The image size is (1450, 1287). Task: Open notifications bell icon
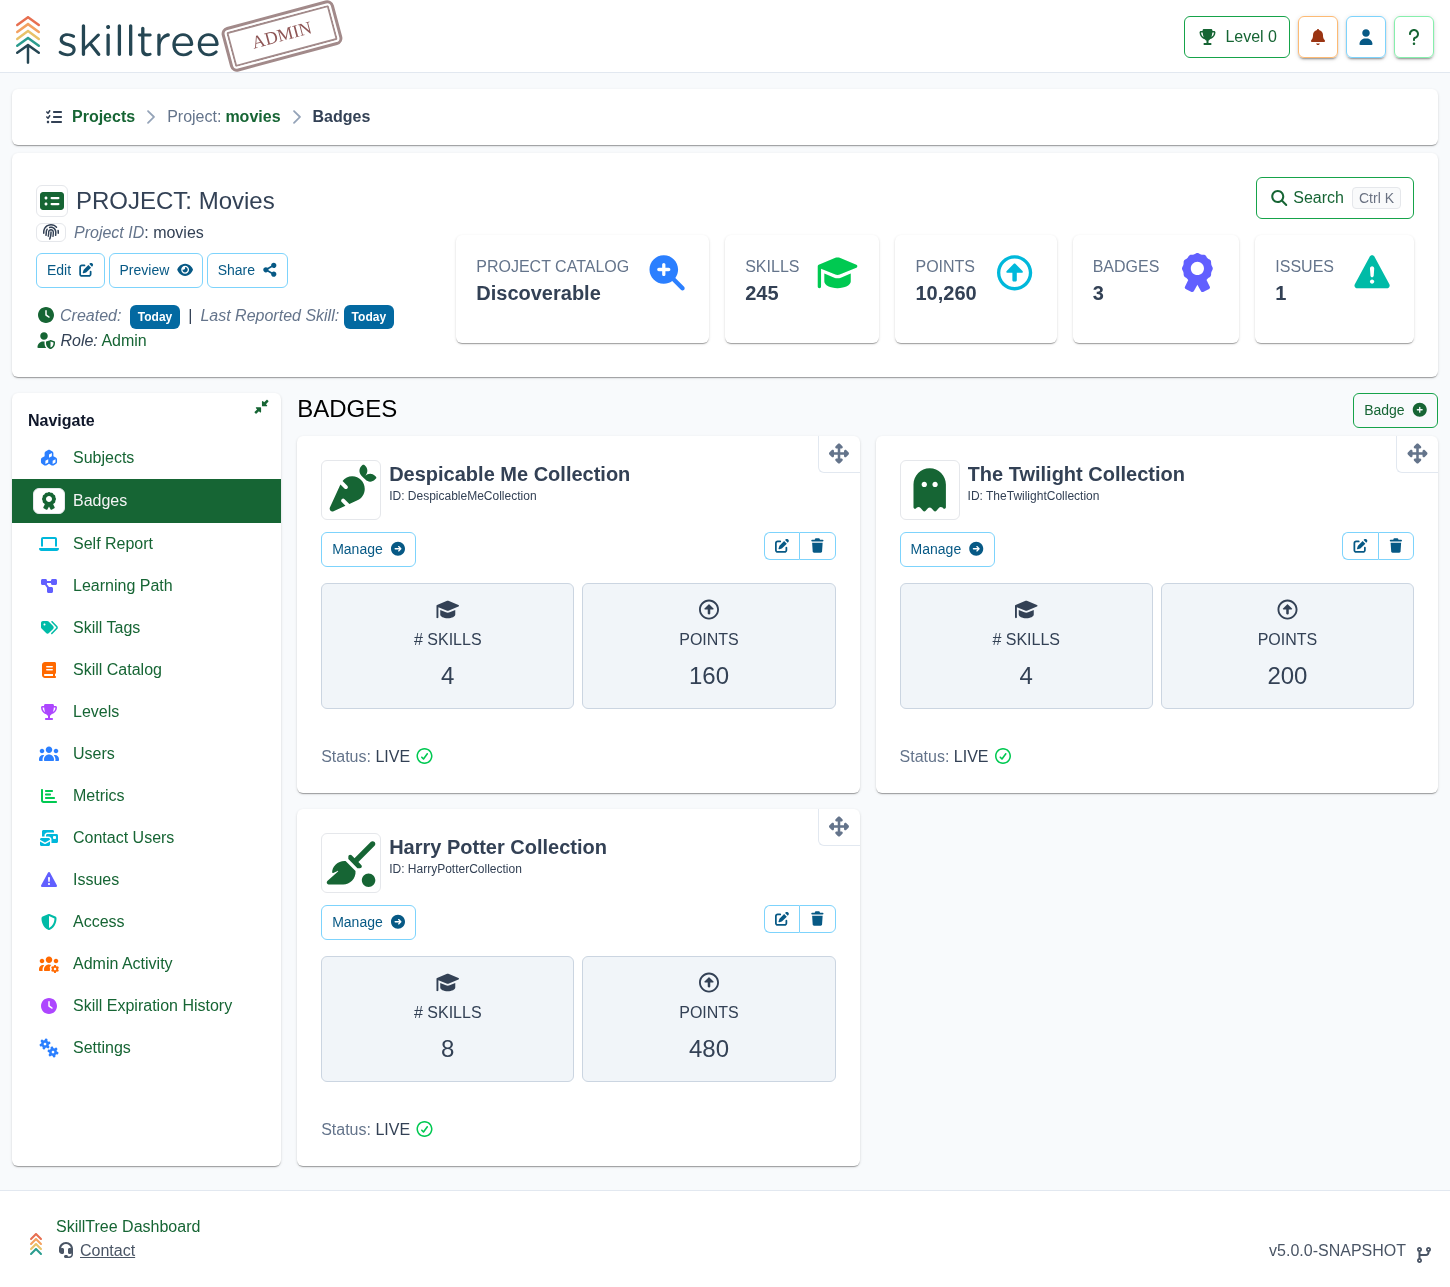click(x=1318, y=37)
